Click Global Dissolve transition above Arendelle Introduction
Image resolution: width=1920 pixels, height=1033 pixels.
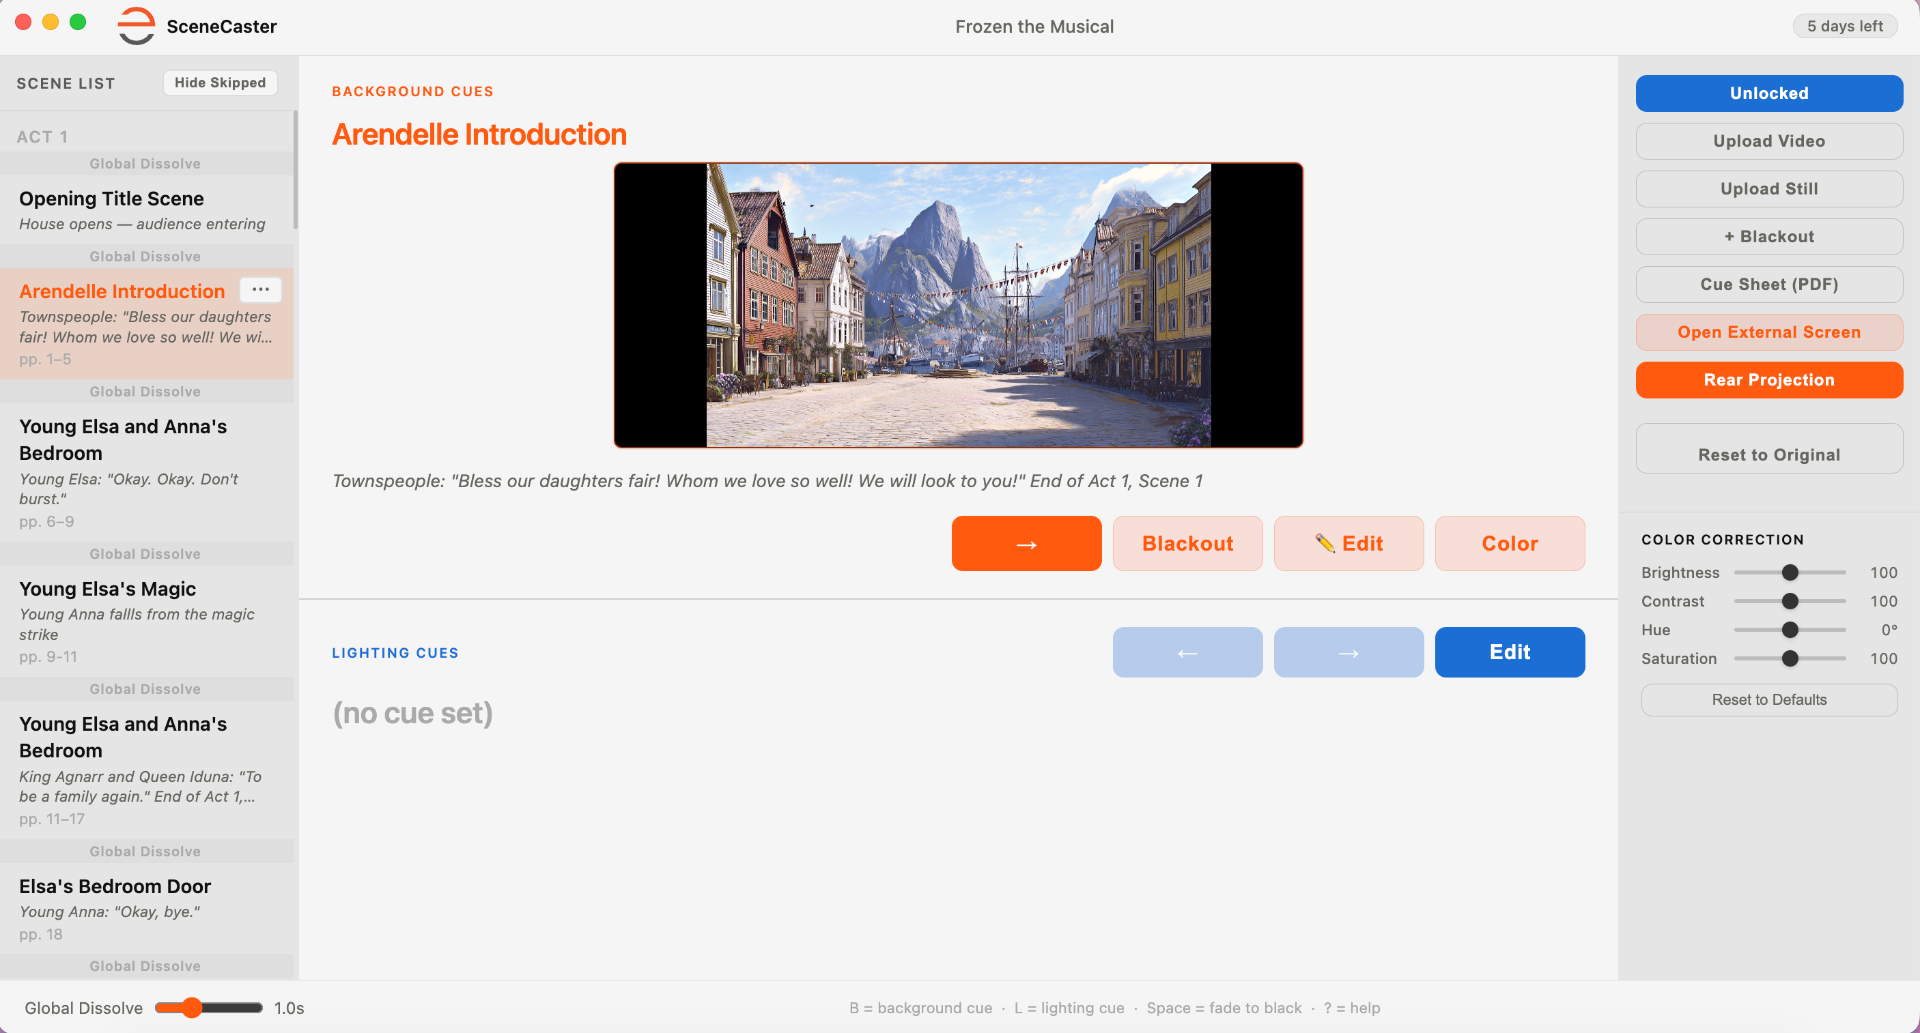(147, 257)
